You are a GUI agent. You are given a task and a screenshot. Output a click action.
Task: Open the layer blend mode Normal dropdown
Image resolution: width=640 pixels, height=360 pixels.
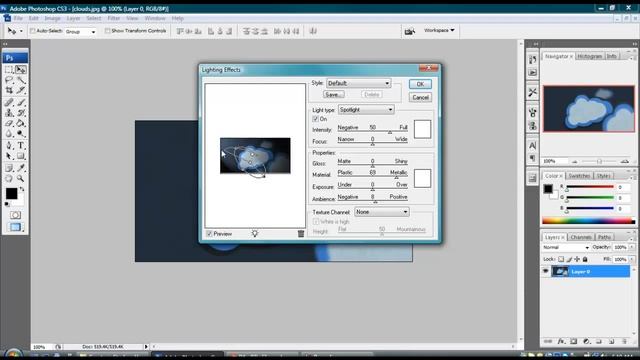[x=566, y=247]
